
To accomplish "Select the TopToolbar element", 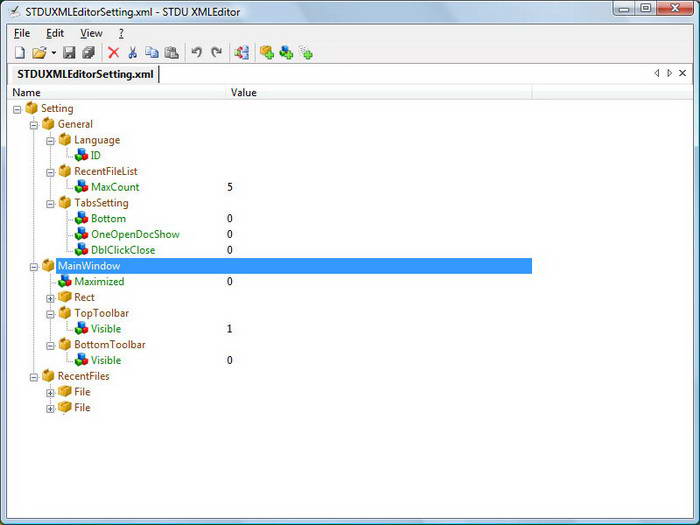I will pos(101,313).
